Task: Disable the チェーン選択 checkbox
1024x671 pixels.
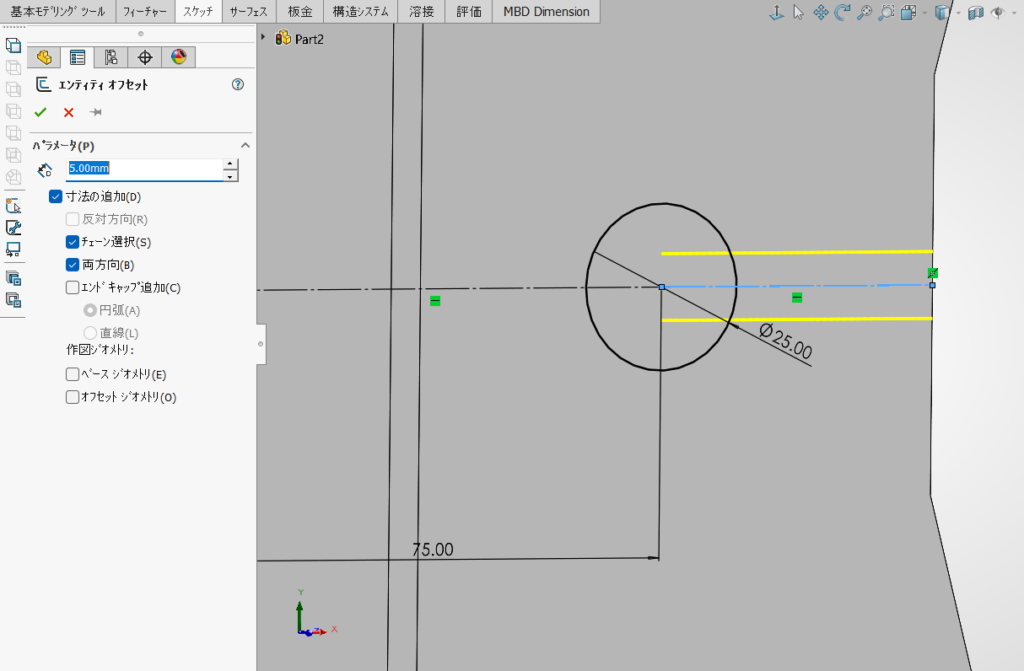Action: point(72,242)
